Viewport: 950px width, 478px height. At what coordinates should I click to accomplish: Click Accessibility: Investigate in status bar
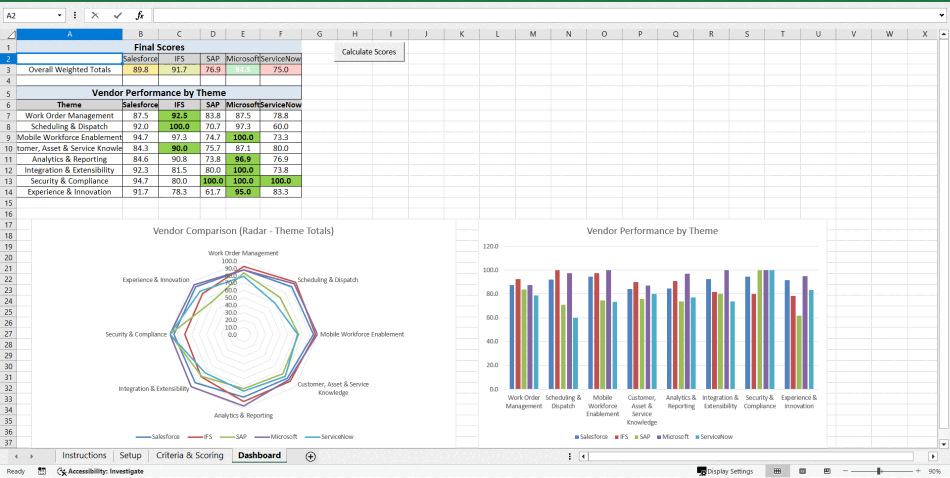(x=101, y=471)
